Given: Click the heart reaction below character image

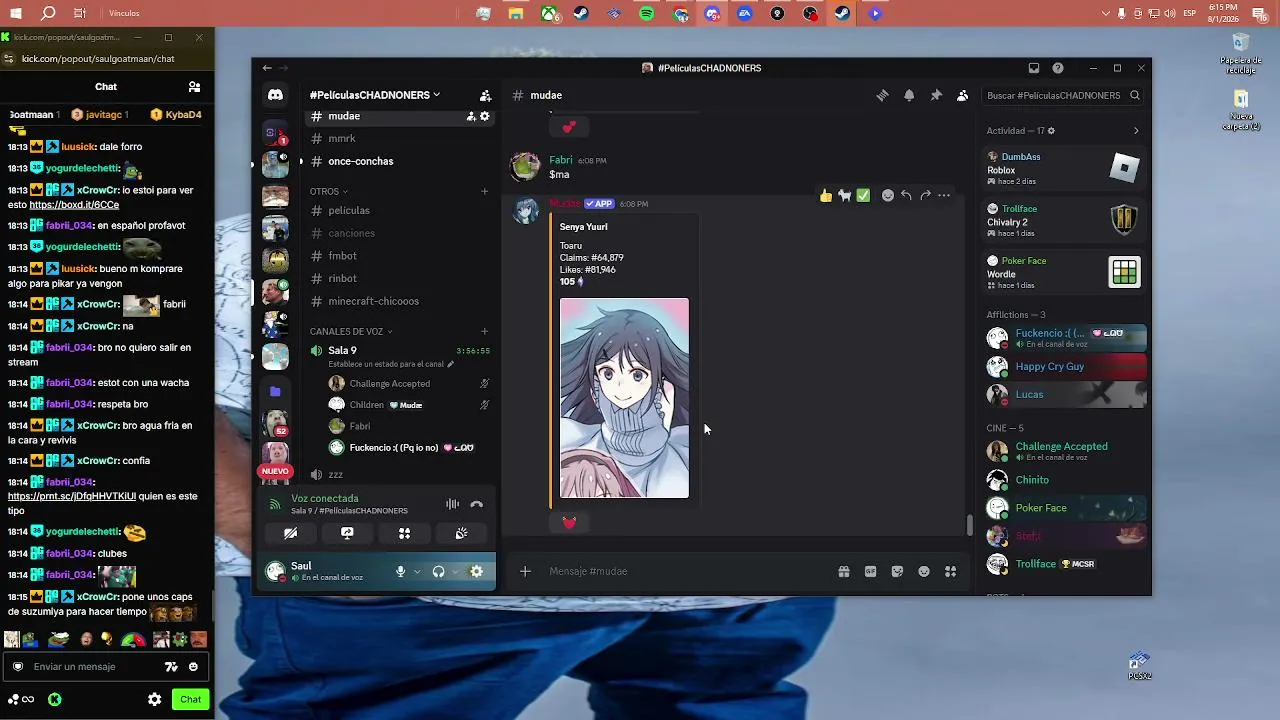Looking at the screenshot, I should click(x=569, y=522).
